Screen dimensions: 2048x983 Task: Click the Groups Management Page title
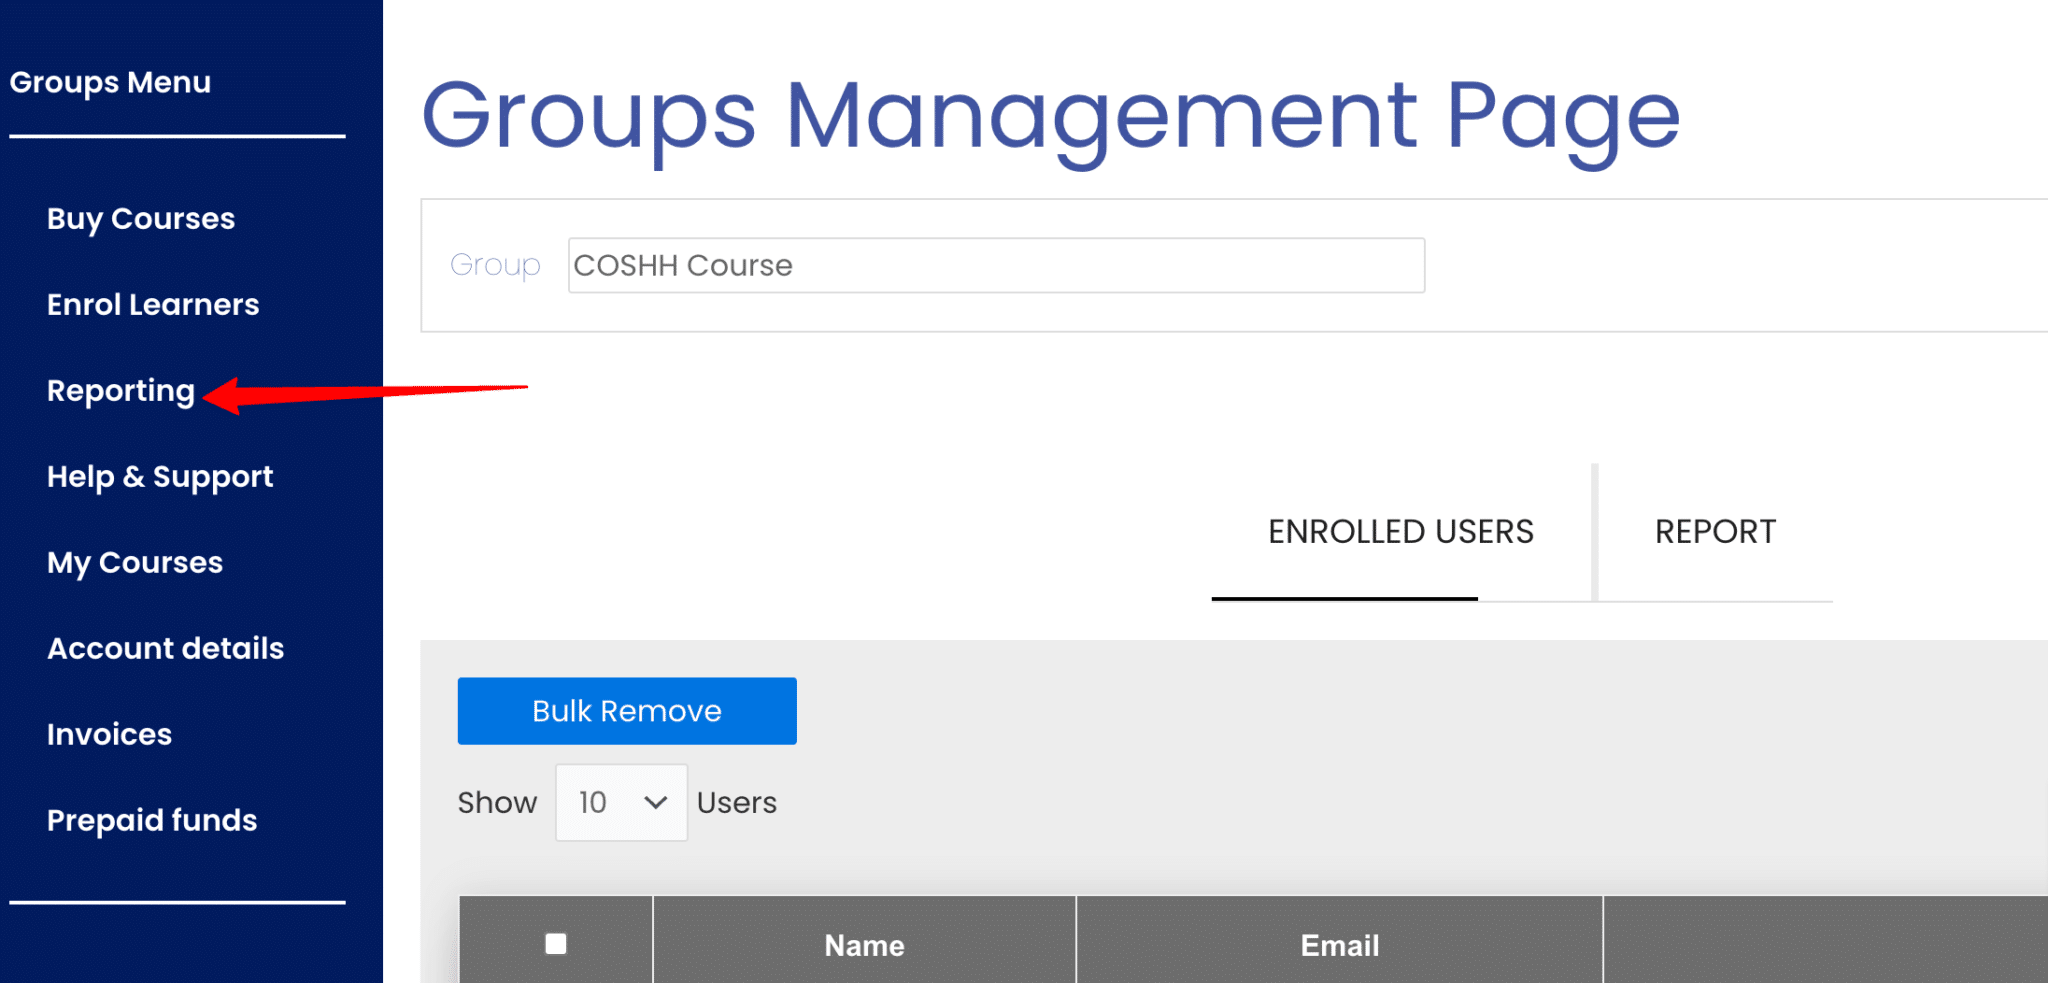pos(1050,117)
